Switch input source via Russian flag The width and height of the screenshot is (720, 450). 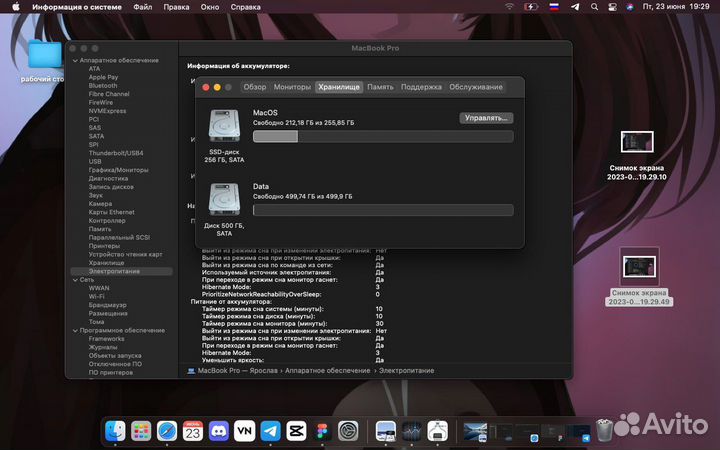554,7
